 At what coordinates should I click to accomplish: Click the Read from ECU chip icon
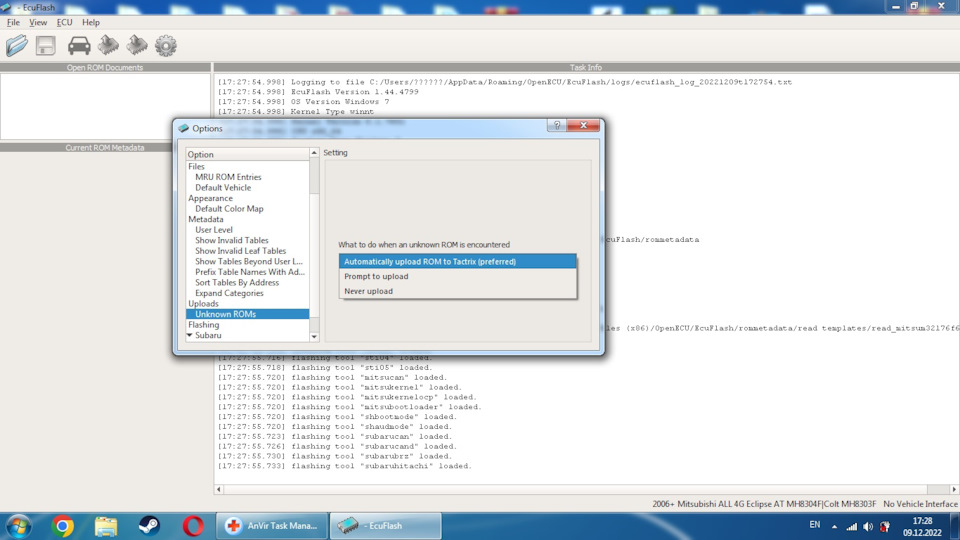108,45
